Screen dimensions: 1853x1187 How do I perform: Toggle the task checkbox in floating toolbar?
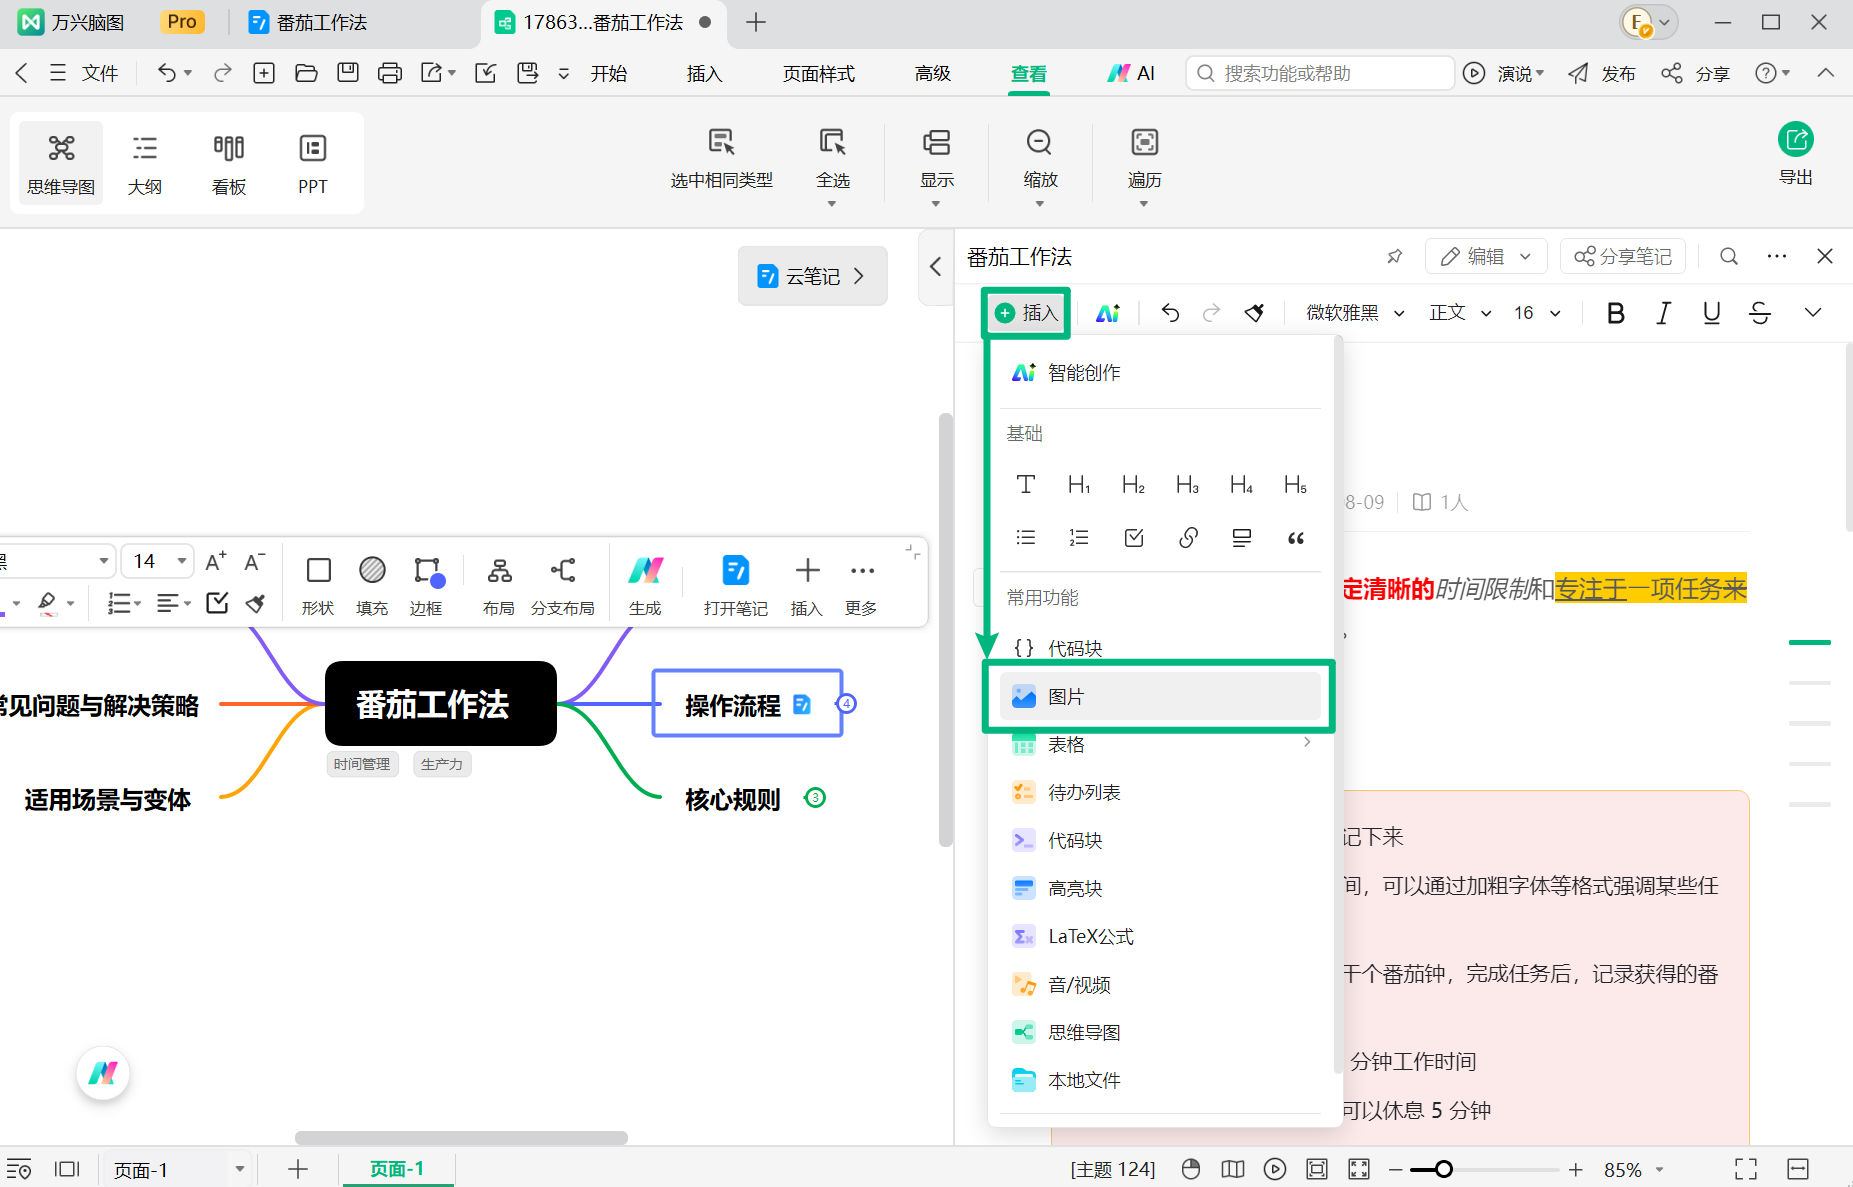point(217,603)
